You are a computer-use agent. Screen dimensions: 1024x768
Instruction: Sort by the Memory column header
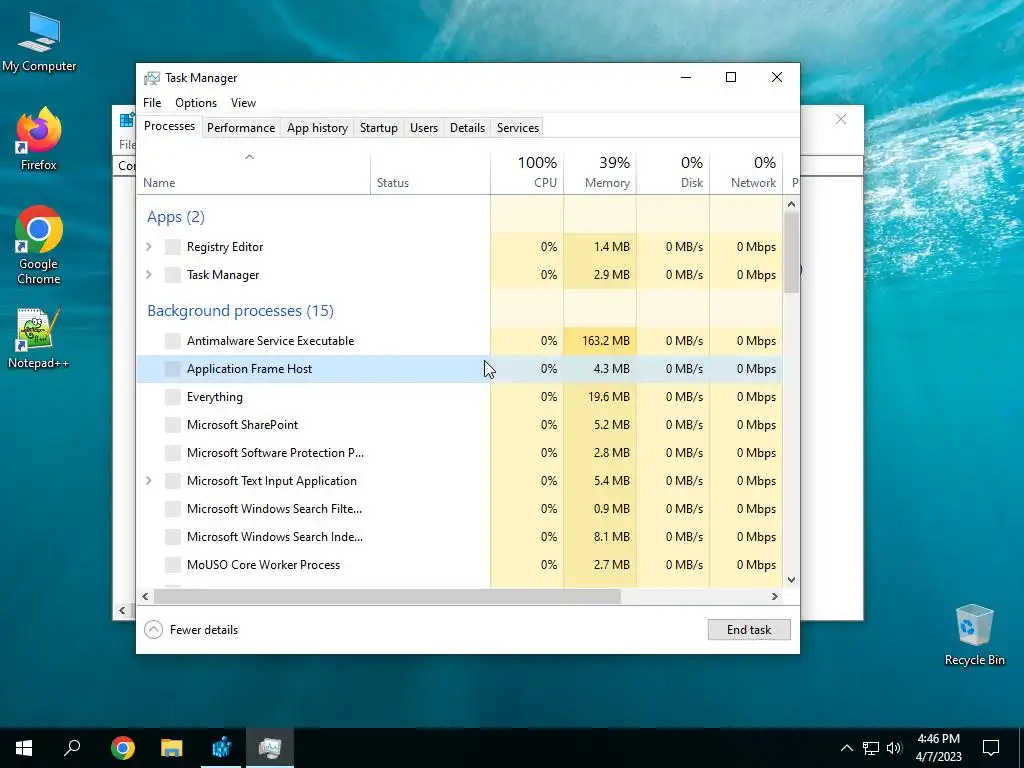click(x=600, y=172)
